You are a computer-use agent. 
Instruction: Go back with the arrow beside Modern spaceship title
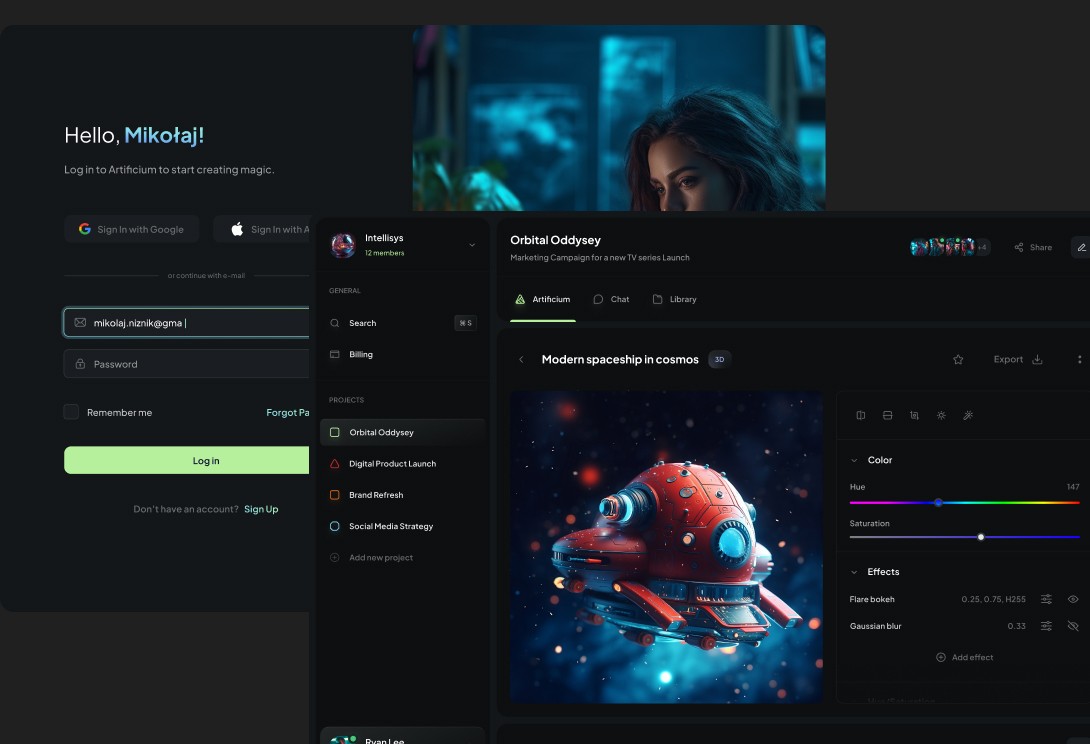coord(521,359)
